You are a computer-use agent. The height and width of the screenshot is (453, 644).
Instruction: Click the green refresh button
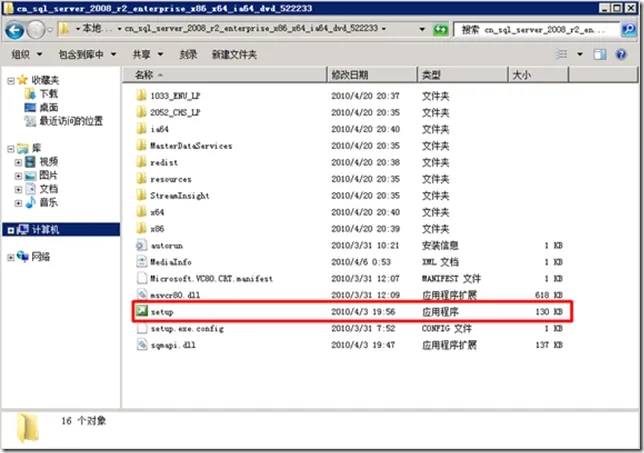(441, 30)
